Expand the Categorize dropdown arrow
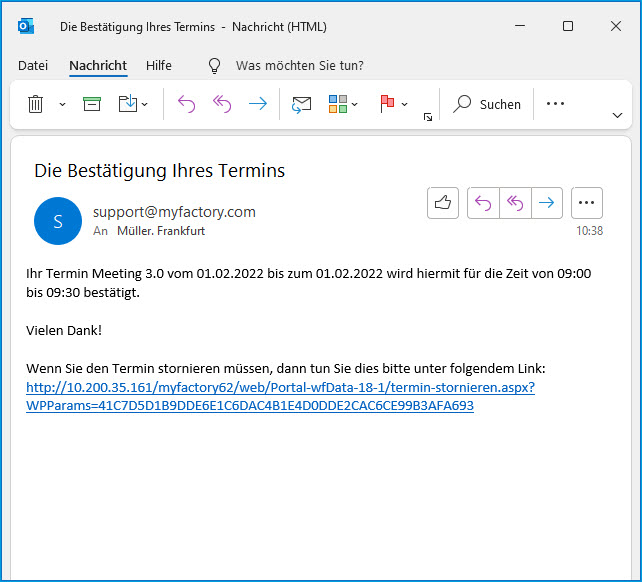642x582 pixels. pos(355,104)
